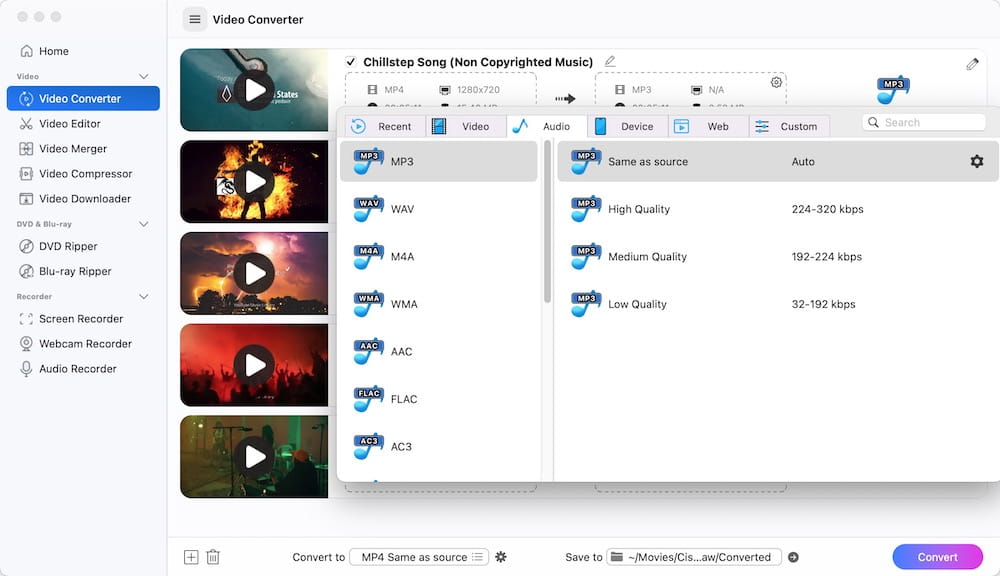Open the output folder arrow button
1000x576 pixels.
click(793, 557)
